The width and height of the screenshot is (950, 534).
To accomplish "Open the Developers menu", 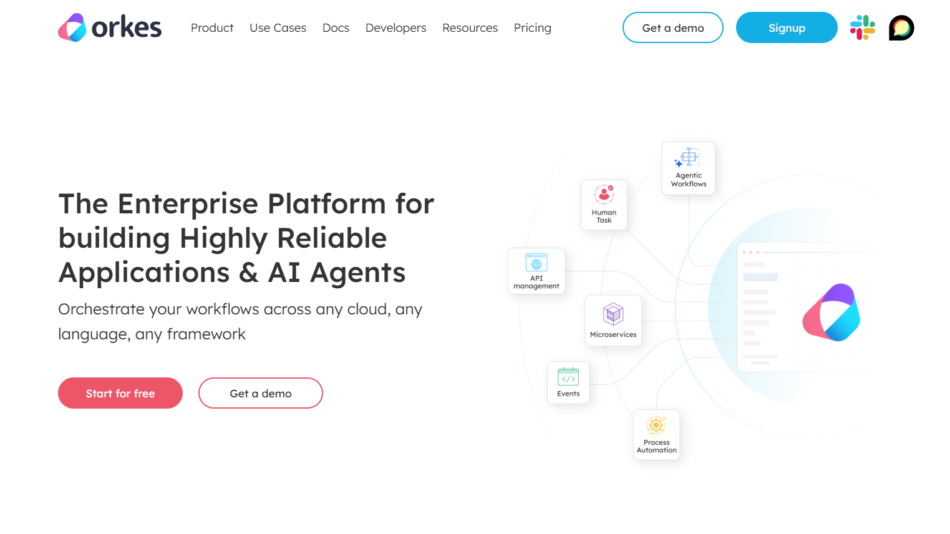I will [x=395, y=28].
